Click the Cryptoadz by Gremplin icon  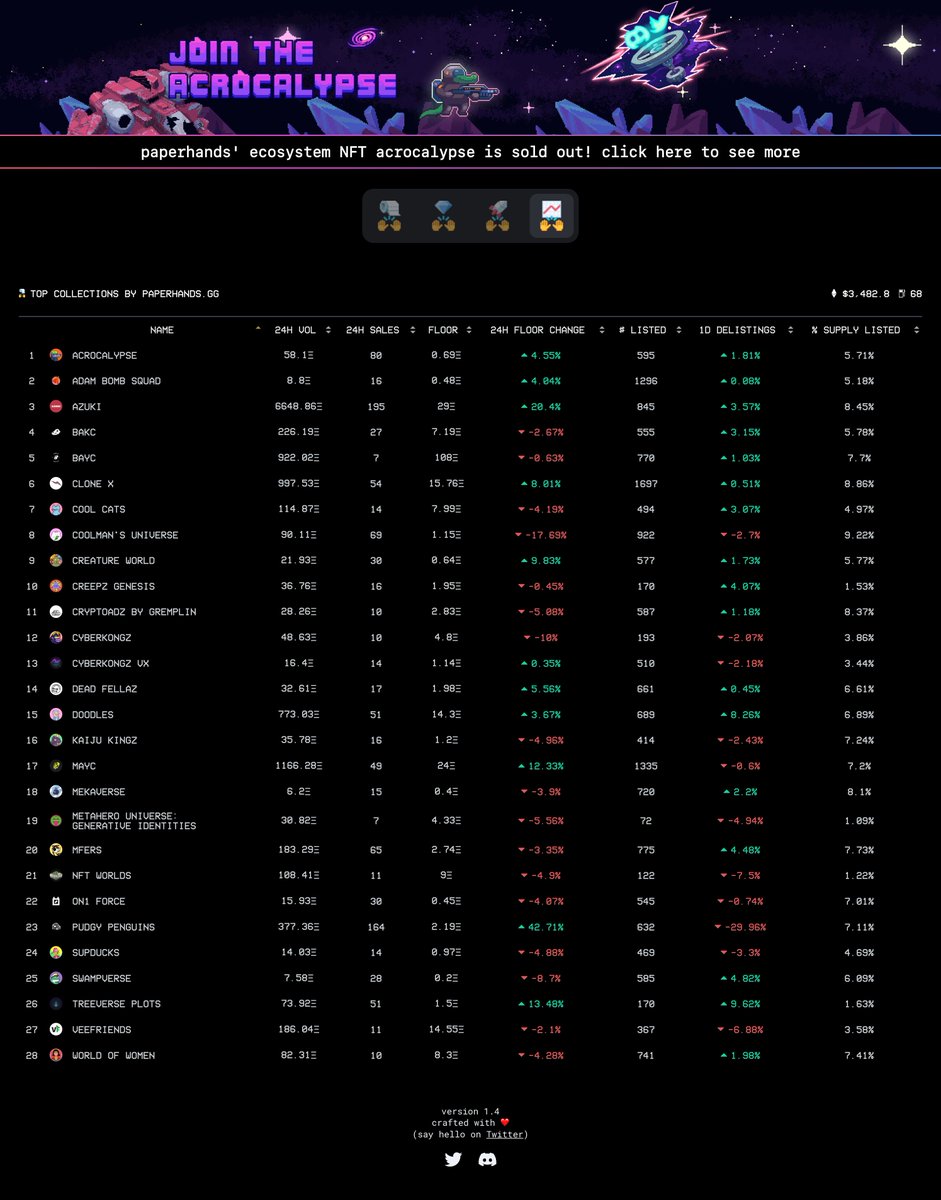point(56,611)
